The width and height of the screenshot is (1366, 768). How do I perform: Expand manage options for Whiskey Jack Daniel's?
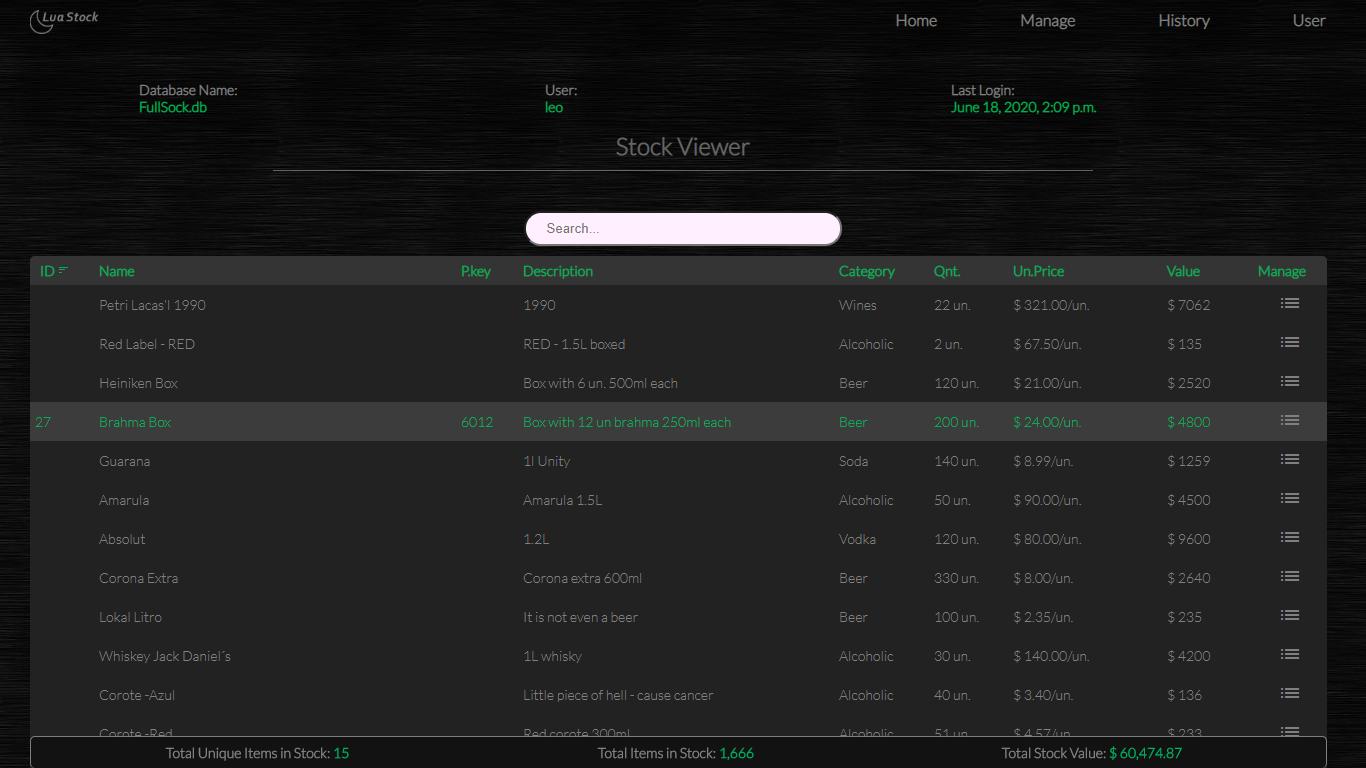1289,655
